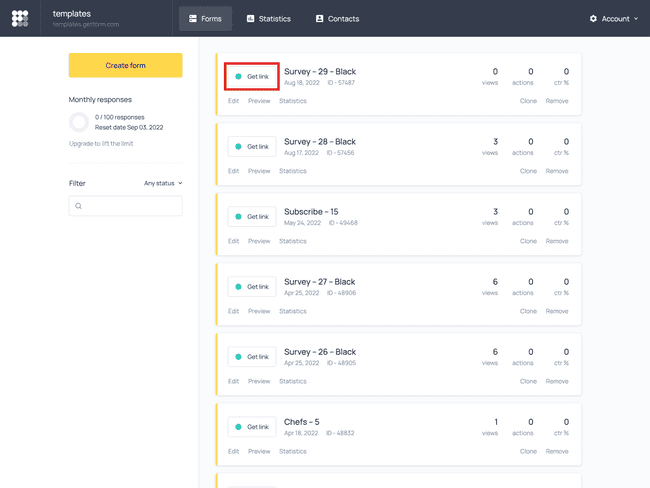The image size is (650, 488).
Task: Get link for Survey - 28 - Black
Action: click(x=252, y=146)
